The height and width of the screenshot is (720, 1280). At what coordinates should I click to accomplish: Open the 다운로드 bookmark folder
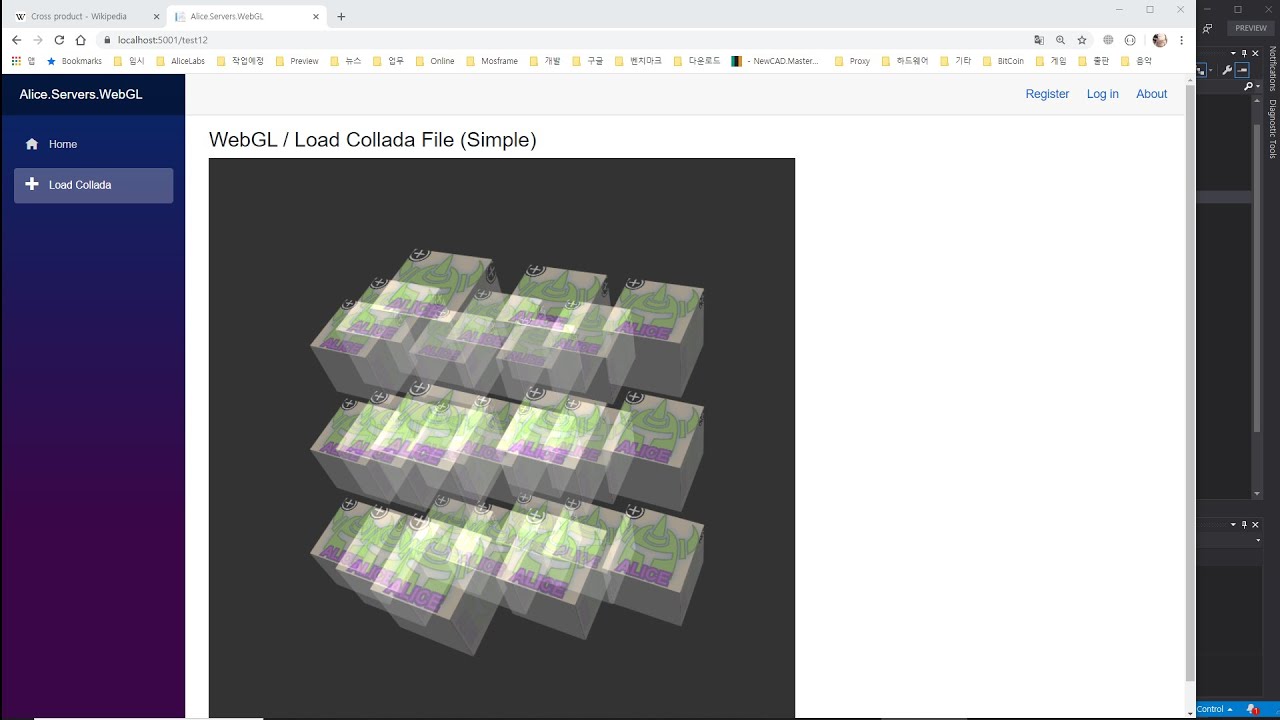[697, 61]
